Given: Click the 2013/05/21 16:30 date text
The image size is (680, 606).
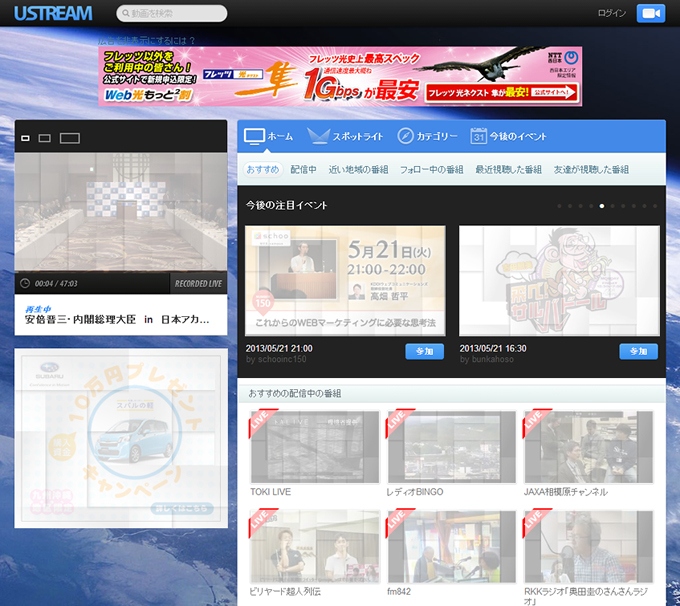Looking at the screenshot, I should tap(493, 348).
